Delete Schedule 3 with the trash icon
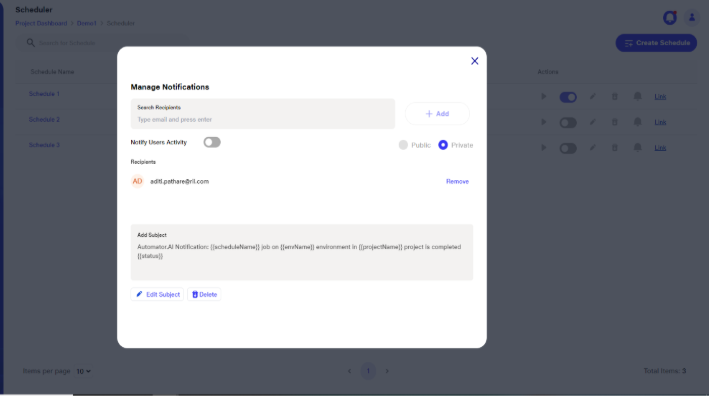Image resolution: width=709 pixels, height=396 pixels. [x=614, y=147]
